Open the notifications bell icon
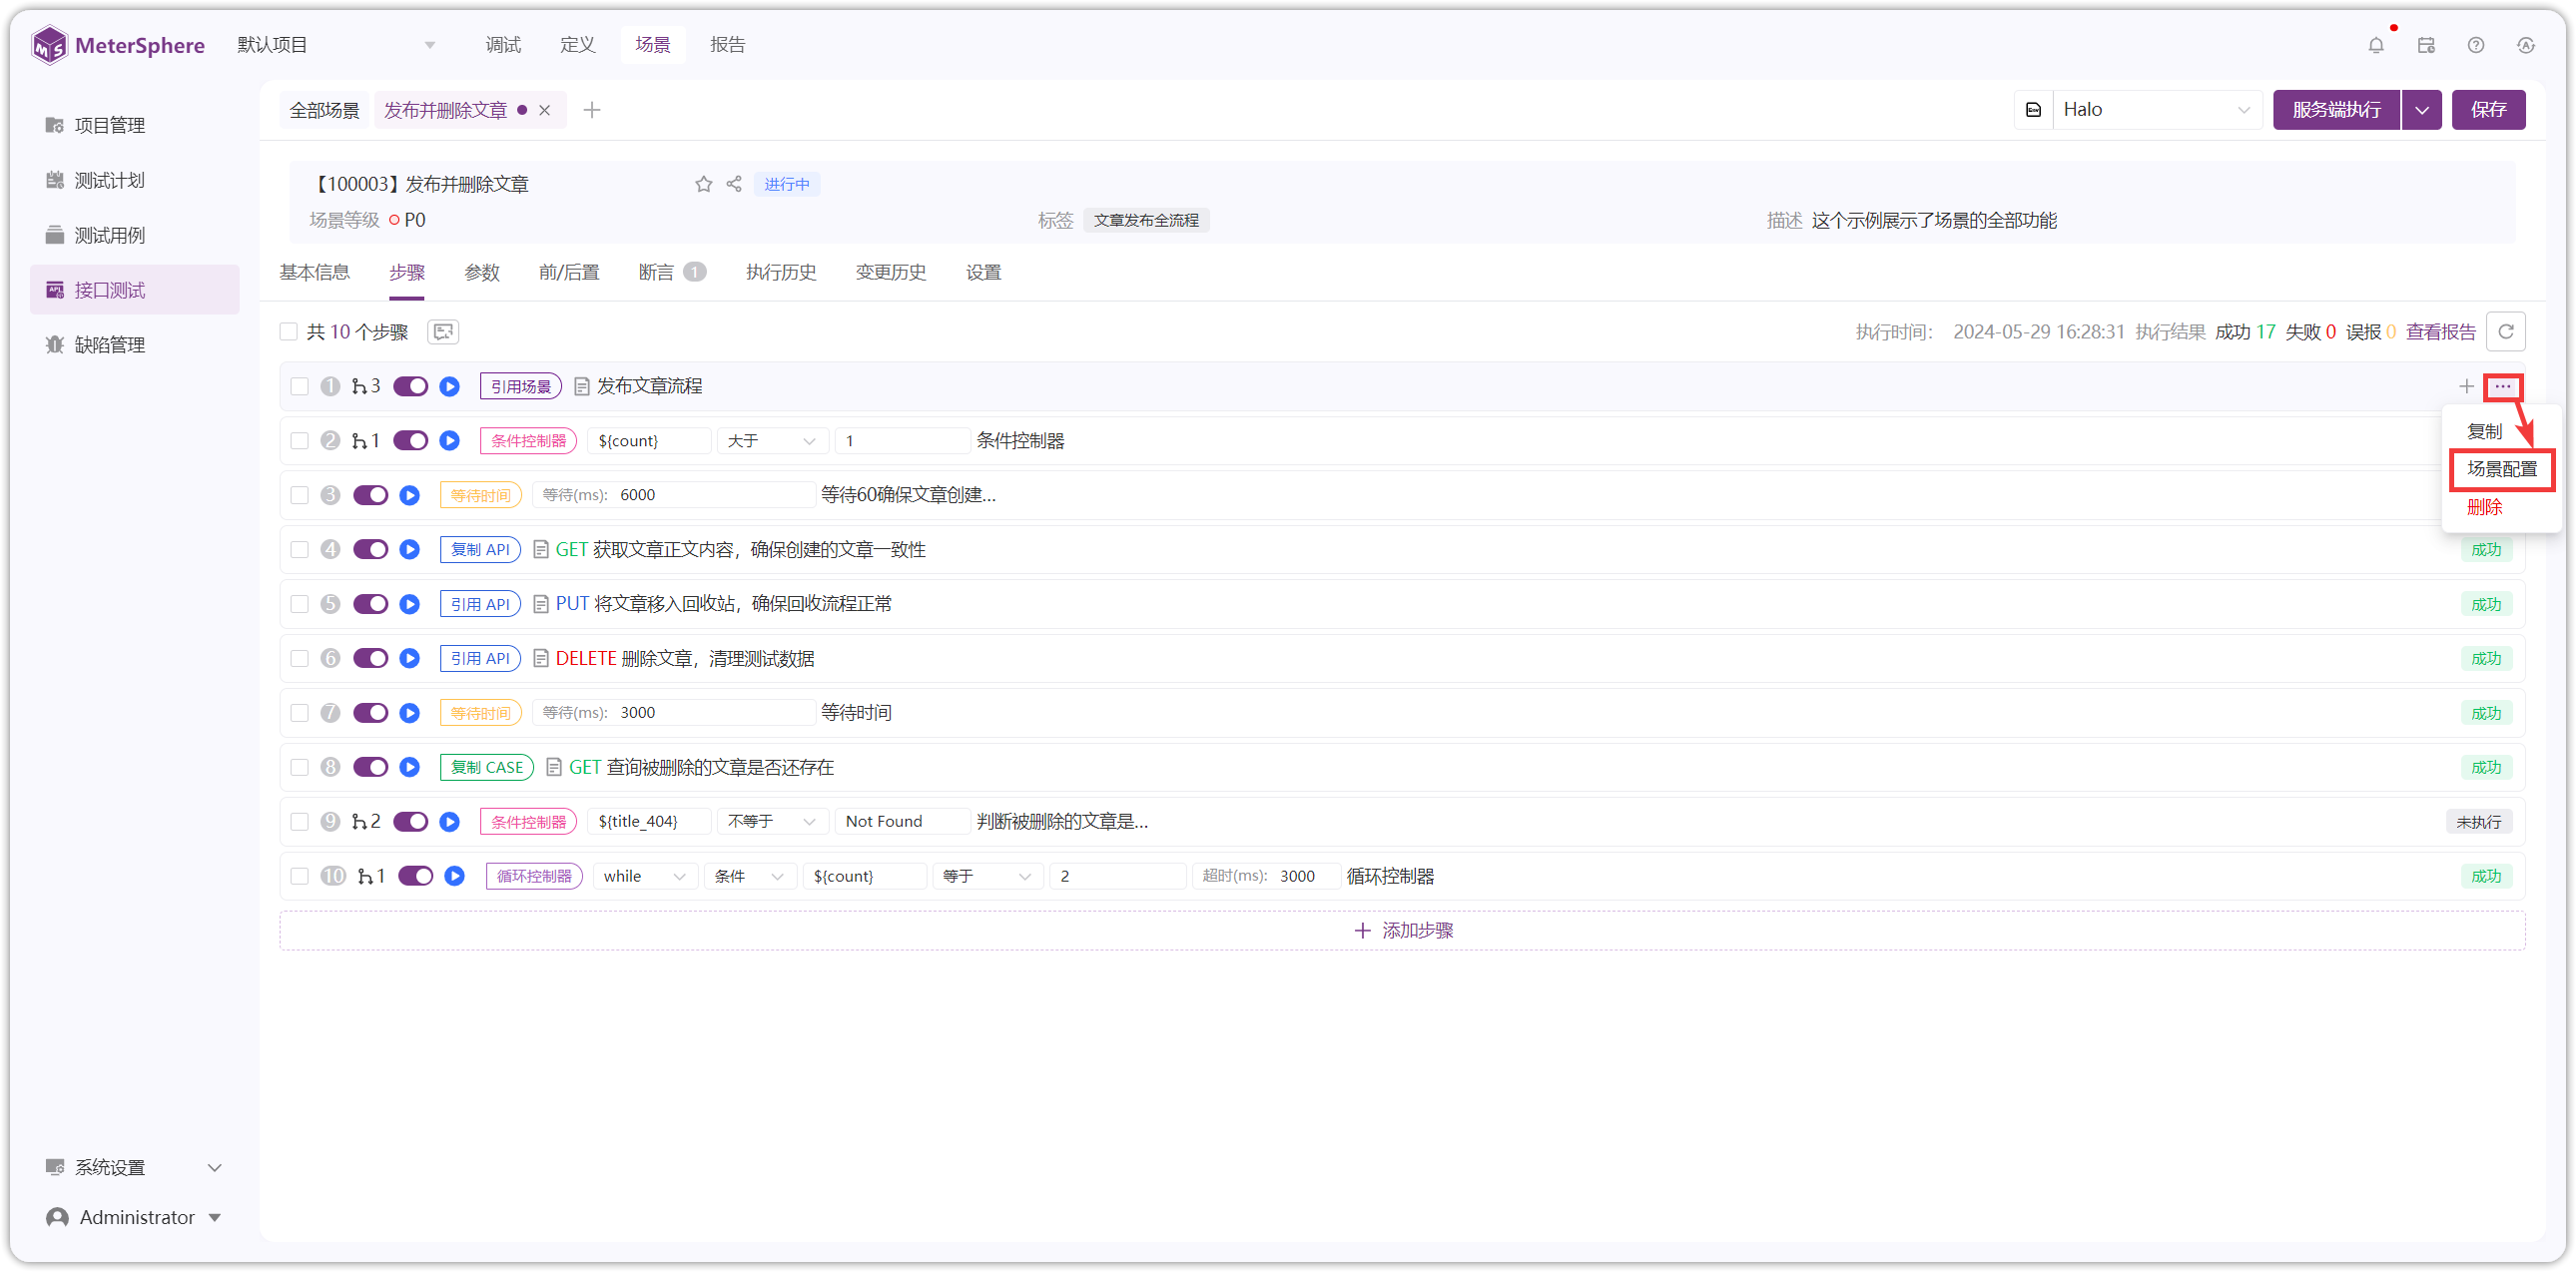 click(x=2376, y=45)
